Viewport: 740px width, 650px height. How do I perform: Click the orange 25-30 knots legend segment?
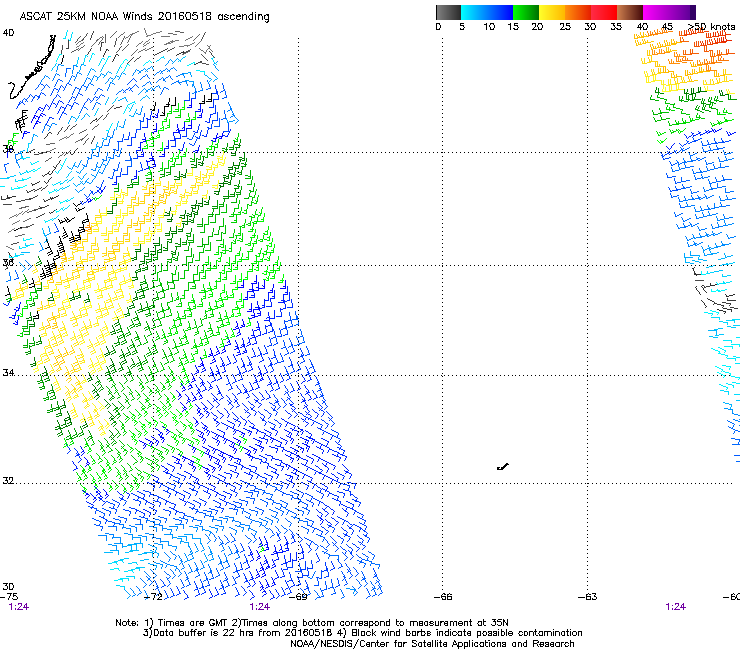[x=578, y=12]
